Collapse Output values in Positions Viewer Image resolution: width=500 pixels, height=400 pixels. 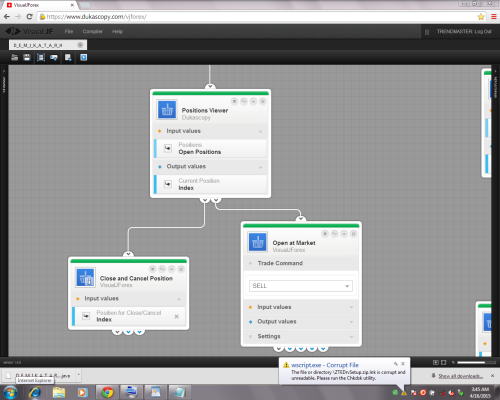tap(261, 167)
